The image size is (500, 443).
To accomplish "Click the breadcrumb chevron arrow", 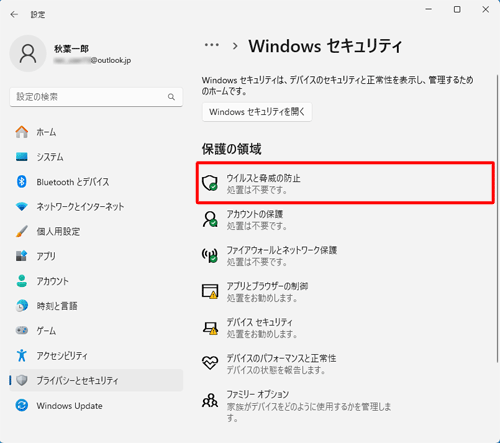I will (235, 46).
